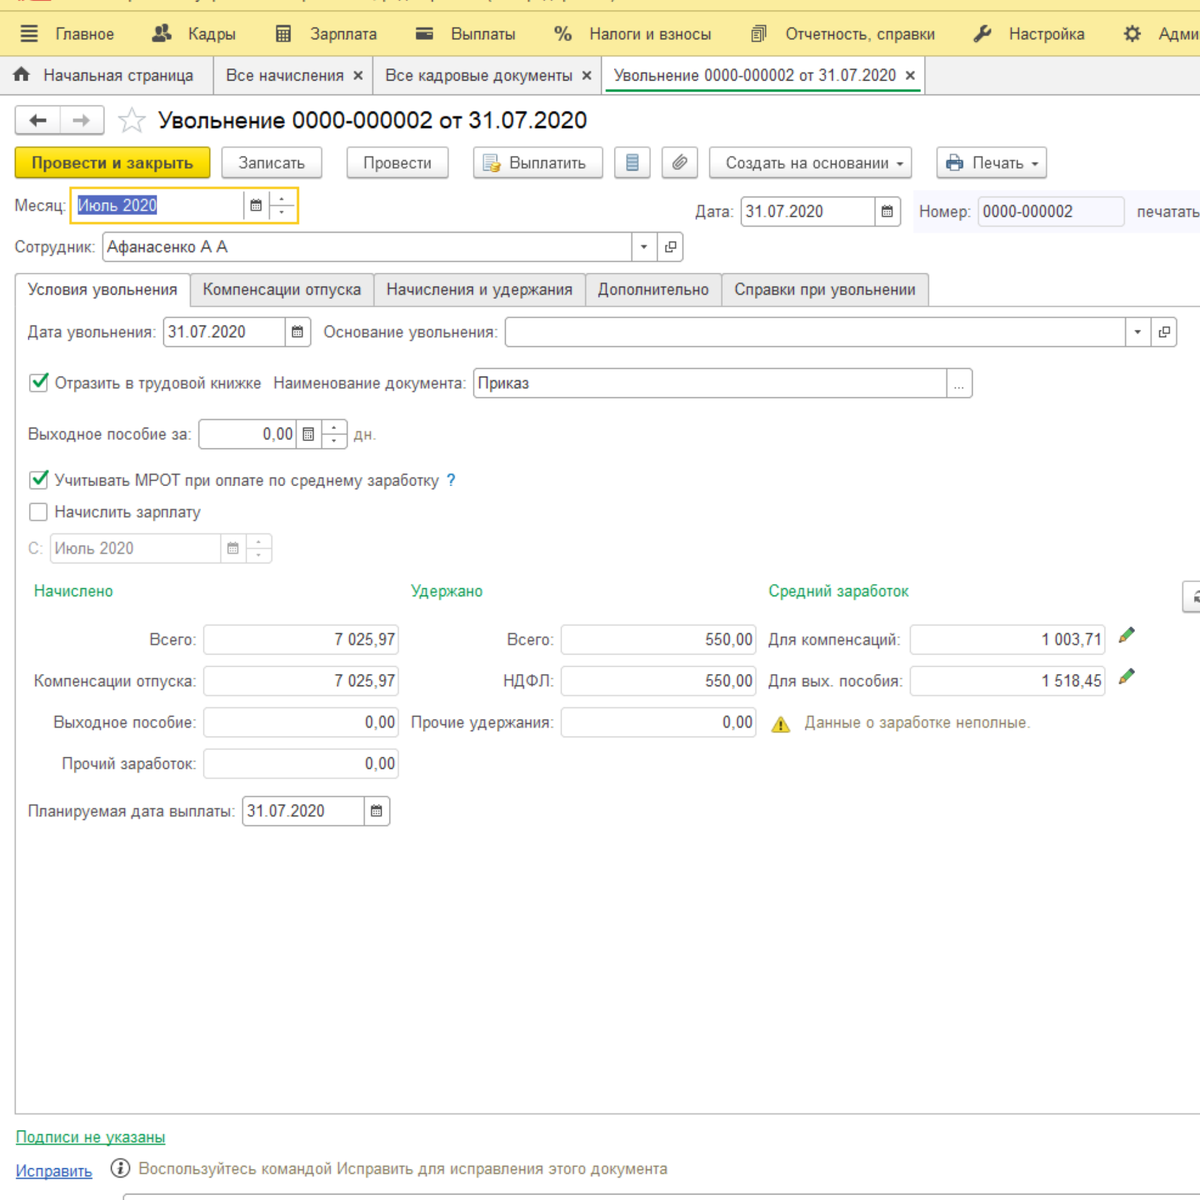Go to Начальная страница home tab

(x=104, y=75)
